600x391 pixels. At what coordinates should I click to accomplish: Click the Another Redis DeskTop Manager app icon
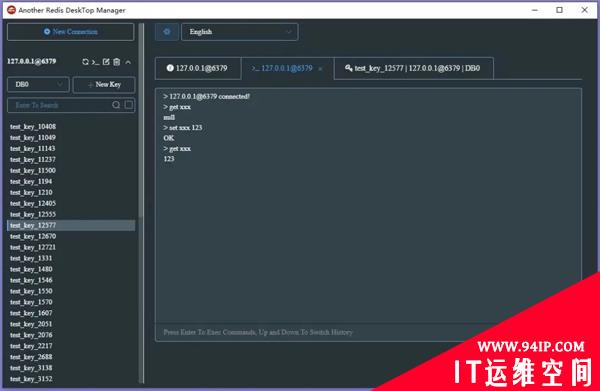(x=11, y=10)
